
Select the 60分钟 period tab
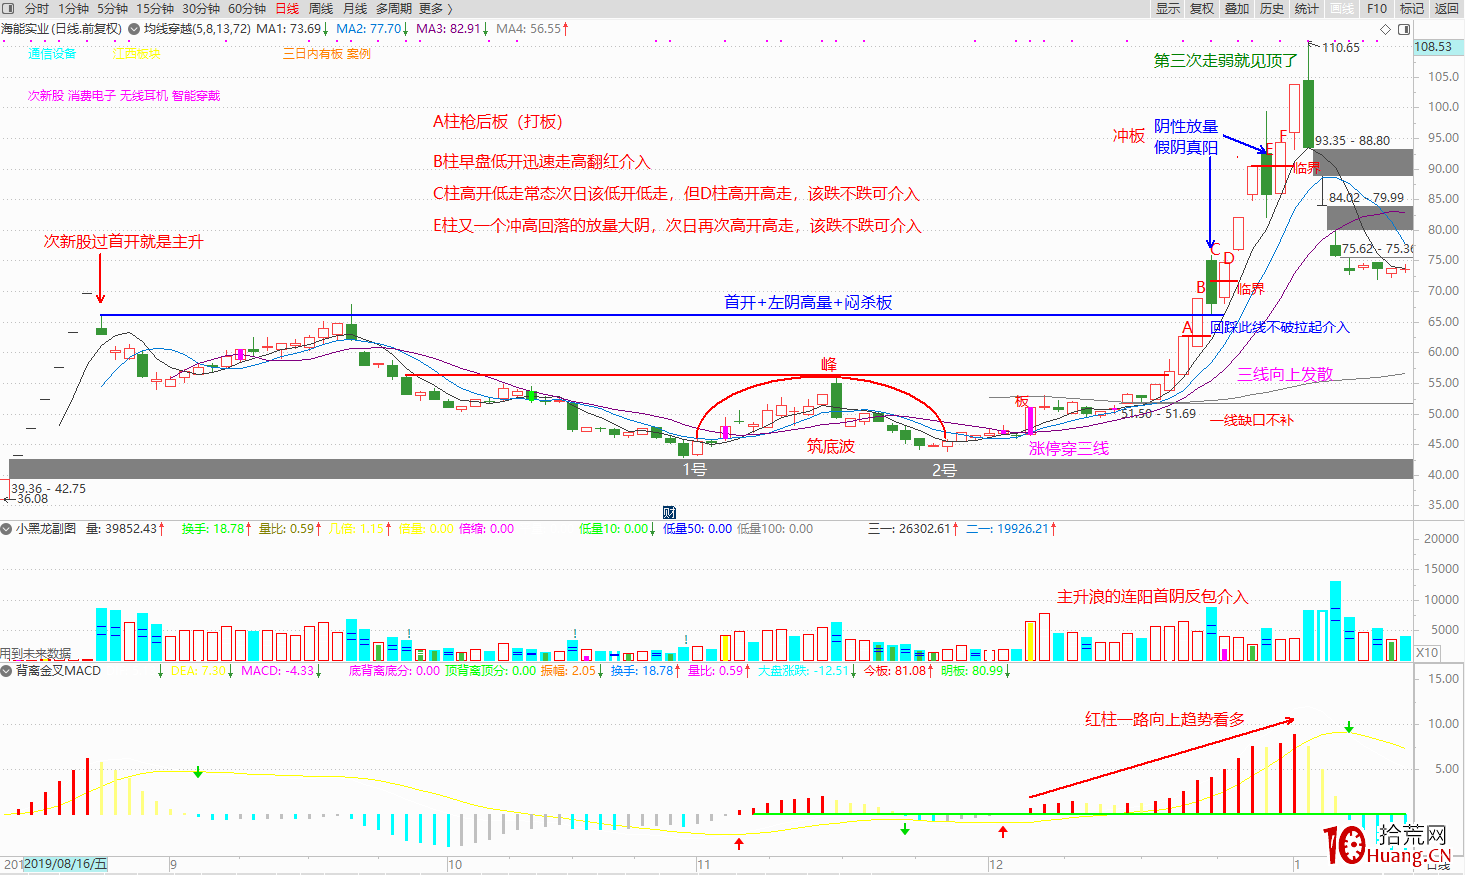coord(247,9)
